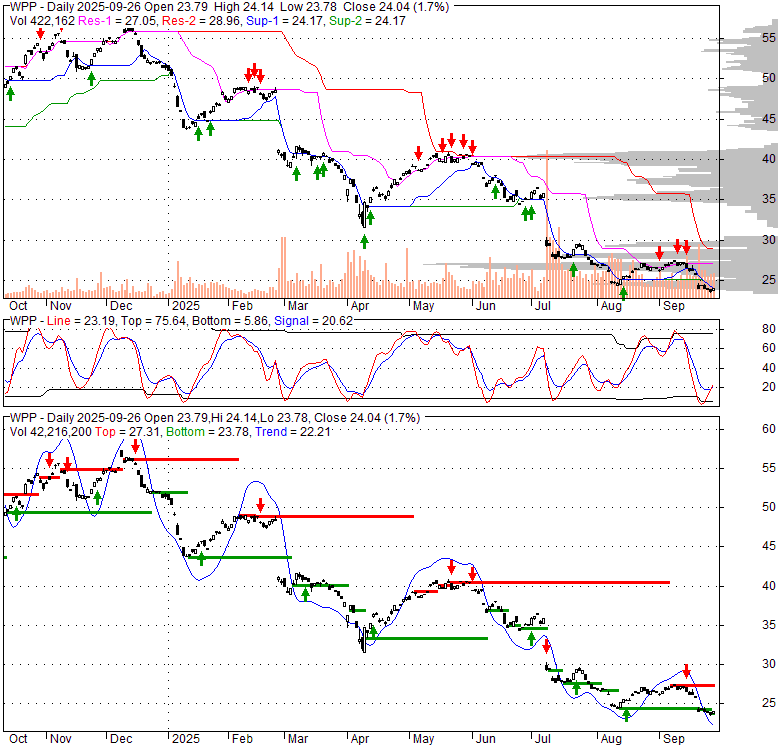Click the WPP ticker in the oscillator panel header
Viewport: 780px width, 745px height.
23,321
